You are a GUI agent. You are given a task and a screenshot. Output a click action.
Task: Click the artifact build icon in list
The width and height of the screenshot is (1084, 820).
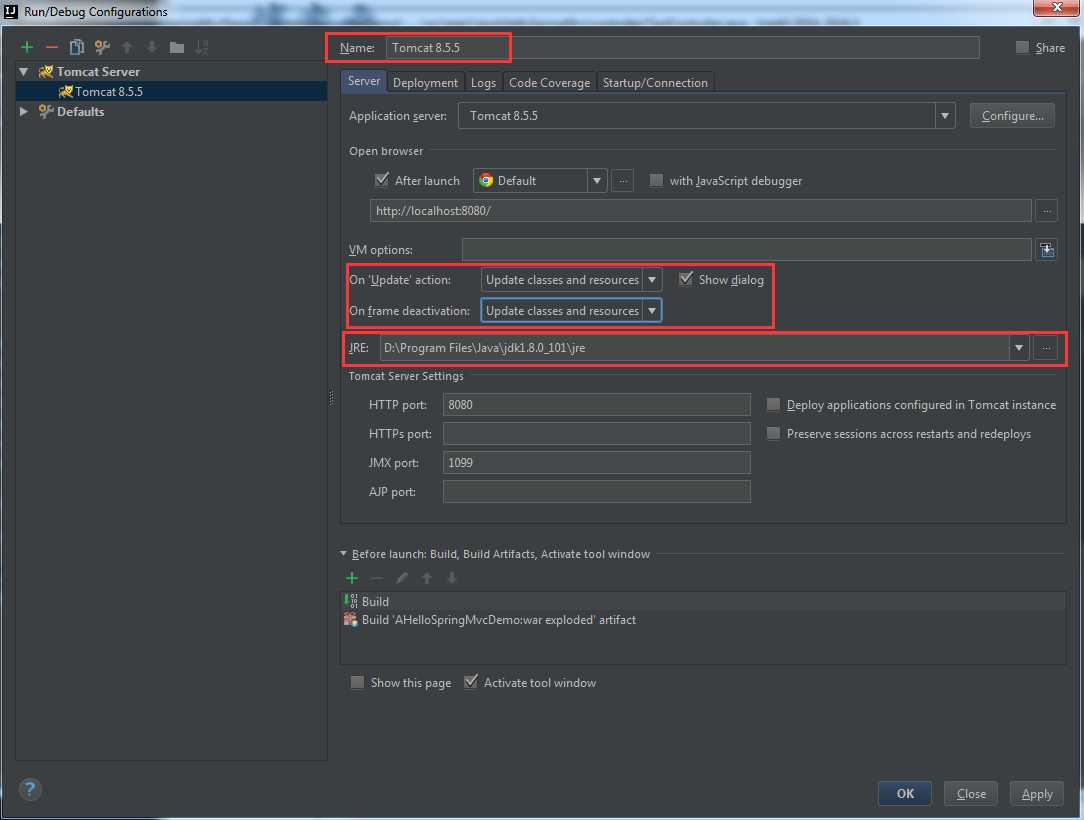(351, 619)
